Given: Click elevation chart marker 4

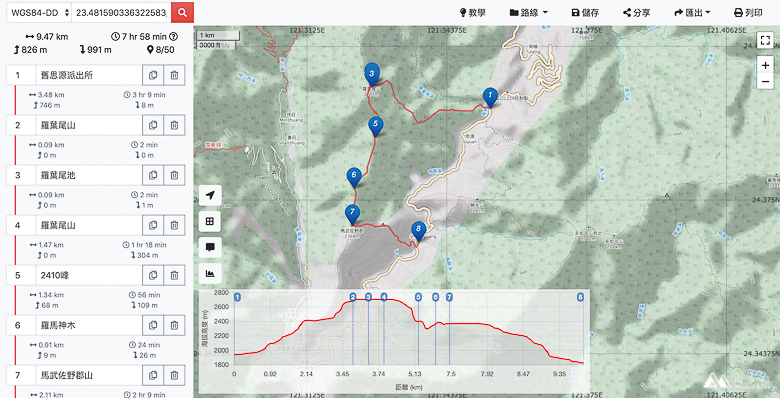Looking at the screenshot, I should point(384,298).
